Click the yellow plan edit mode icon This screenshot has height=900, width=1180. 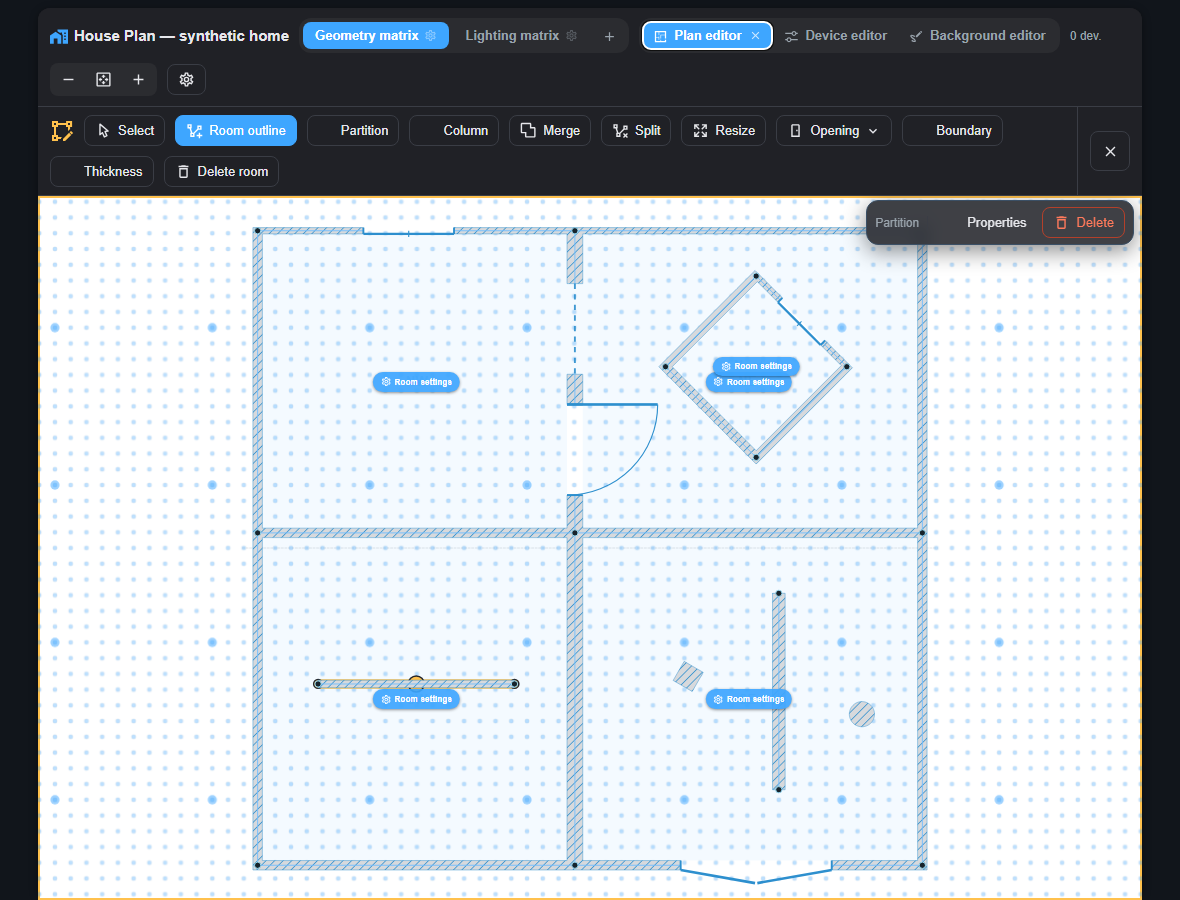pos(62,131)
